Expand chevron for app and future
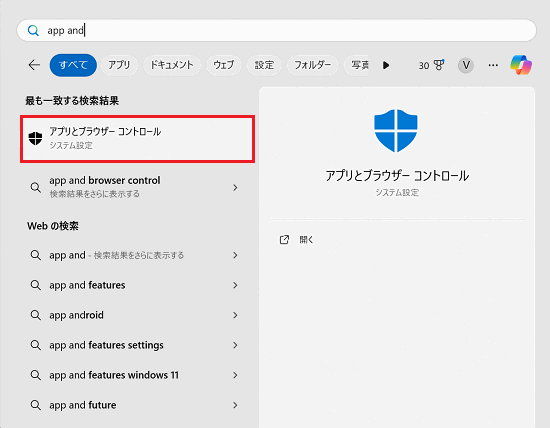550x428 pixels. pyautogui.click(x=235, y=405)
